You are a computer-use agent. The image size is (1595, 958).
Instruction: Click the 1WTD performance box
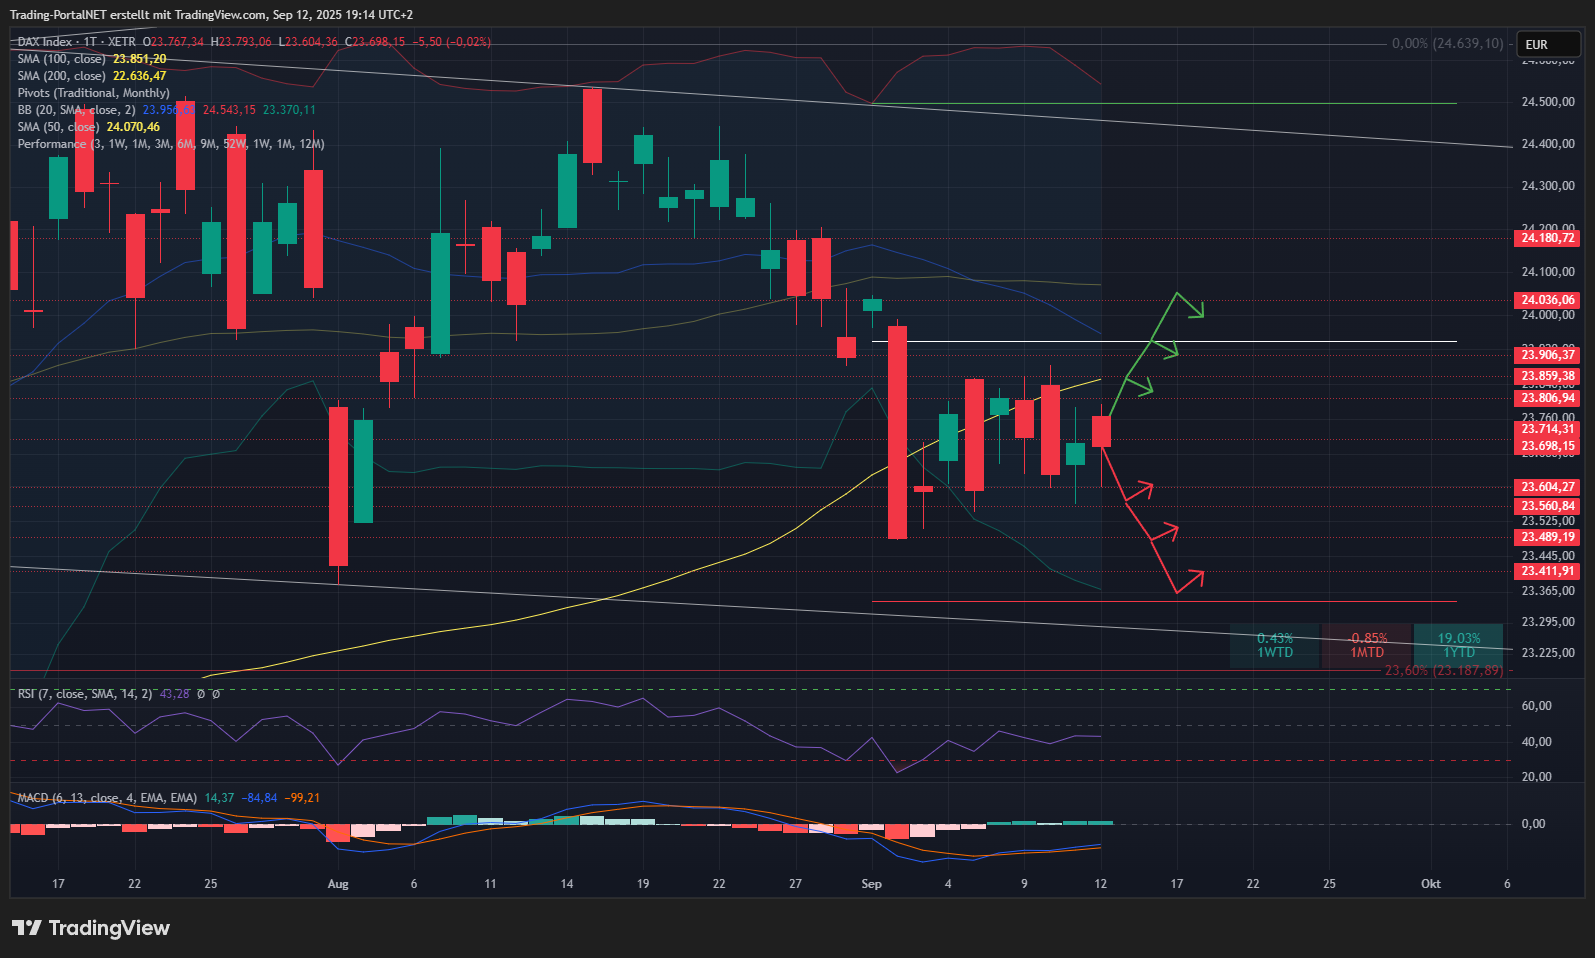click(1274, 645)
